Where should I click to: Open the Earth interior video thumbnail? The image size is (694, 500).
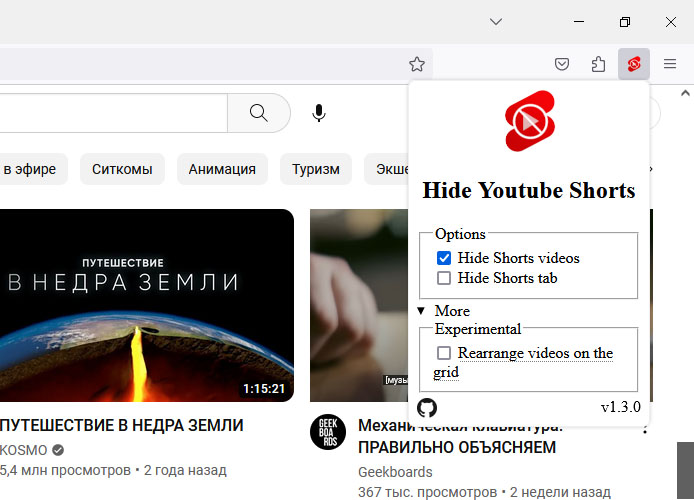(x=147, y=305)
